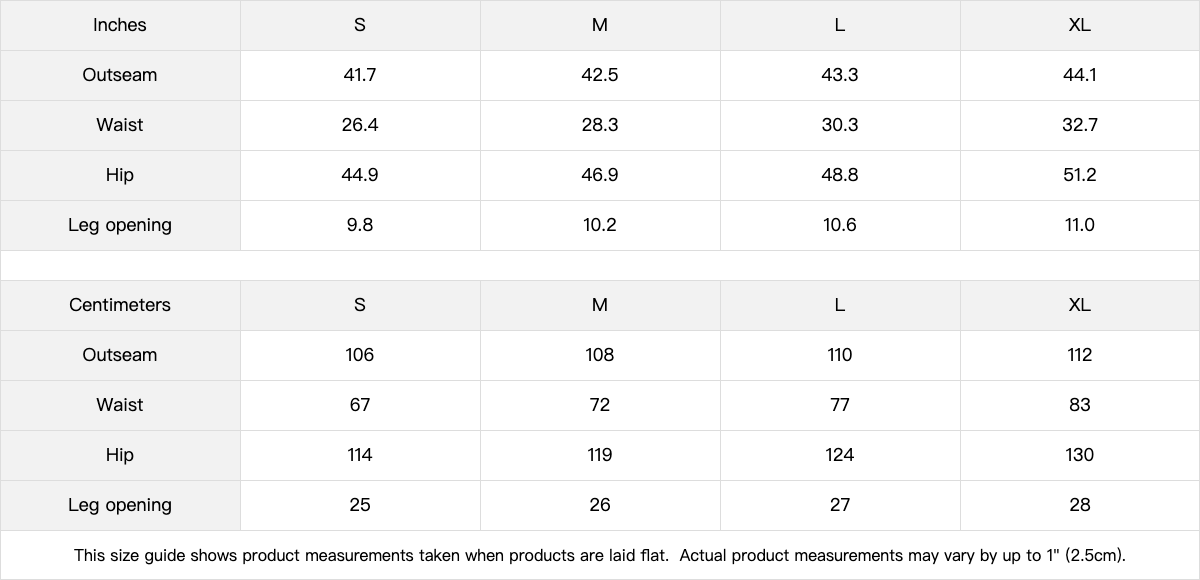Click the 28.3 waist value
This screenshot has width=1200, height=580.
click(x=600, y=125)
